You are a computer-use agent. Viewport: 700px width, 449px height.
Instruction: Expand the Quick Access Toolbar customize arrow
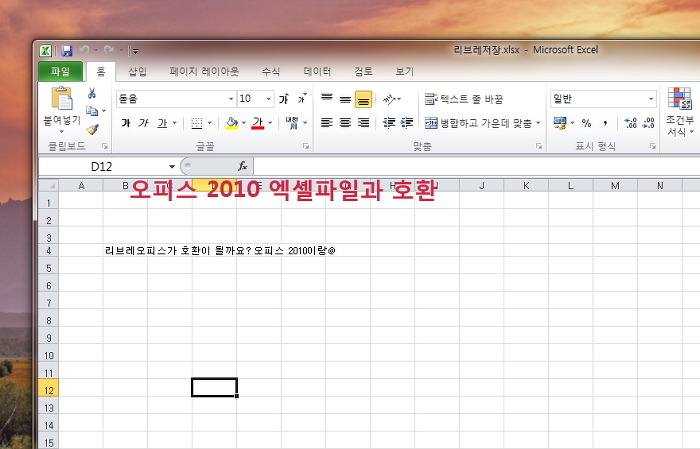coord(135,51)
